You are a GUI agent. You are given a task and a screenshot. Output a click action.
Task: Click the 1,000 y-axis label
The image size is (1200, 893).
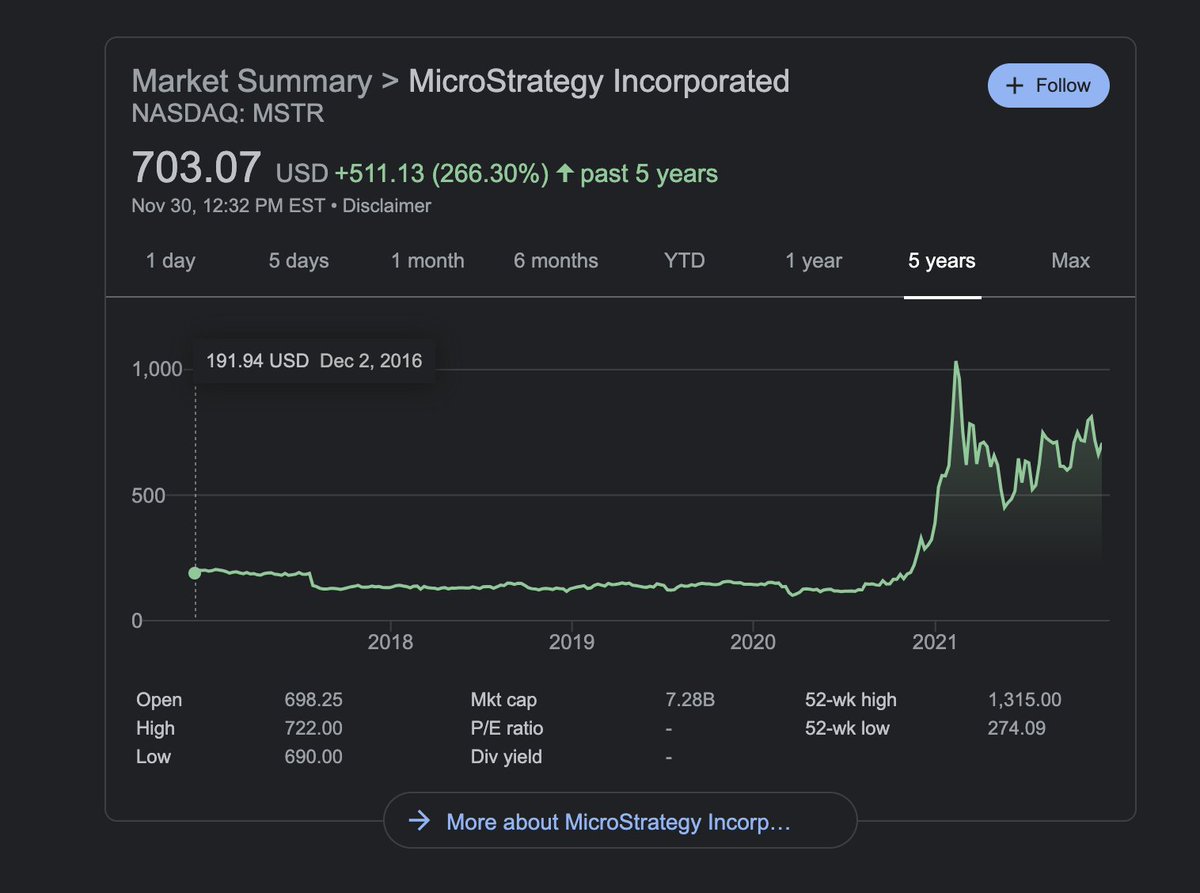[158, 369]
